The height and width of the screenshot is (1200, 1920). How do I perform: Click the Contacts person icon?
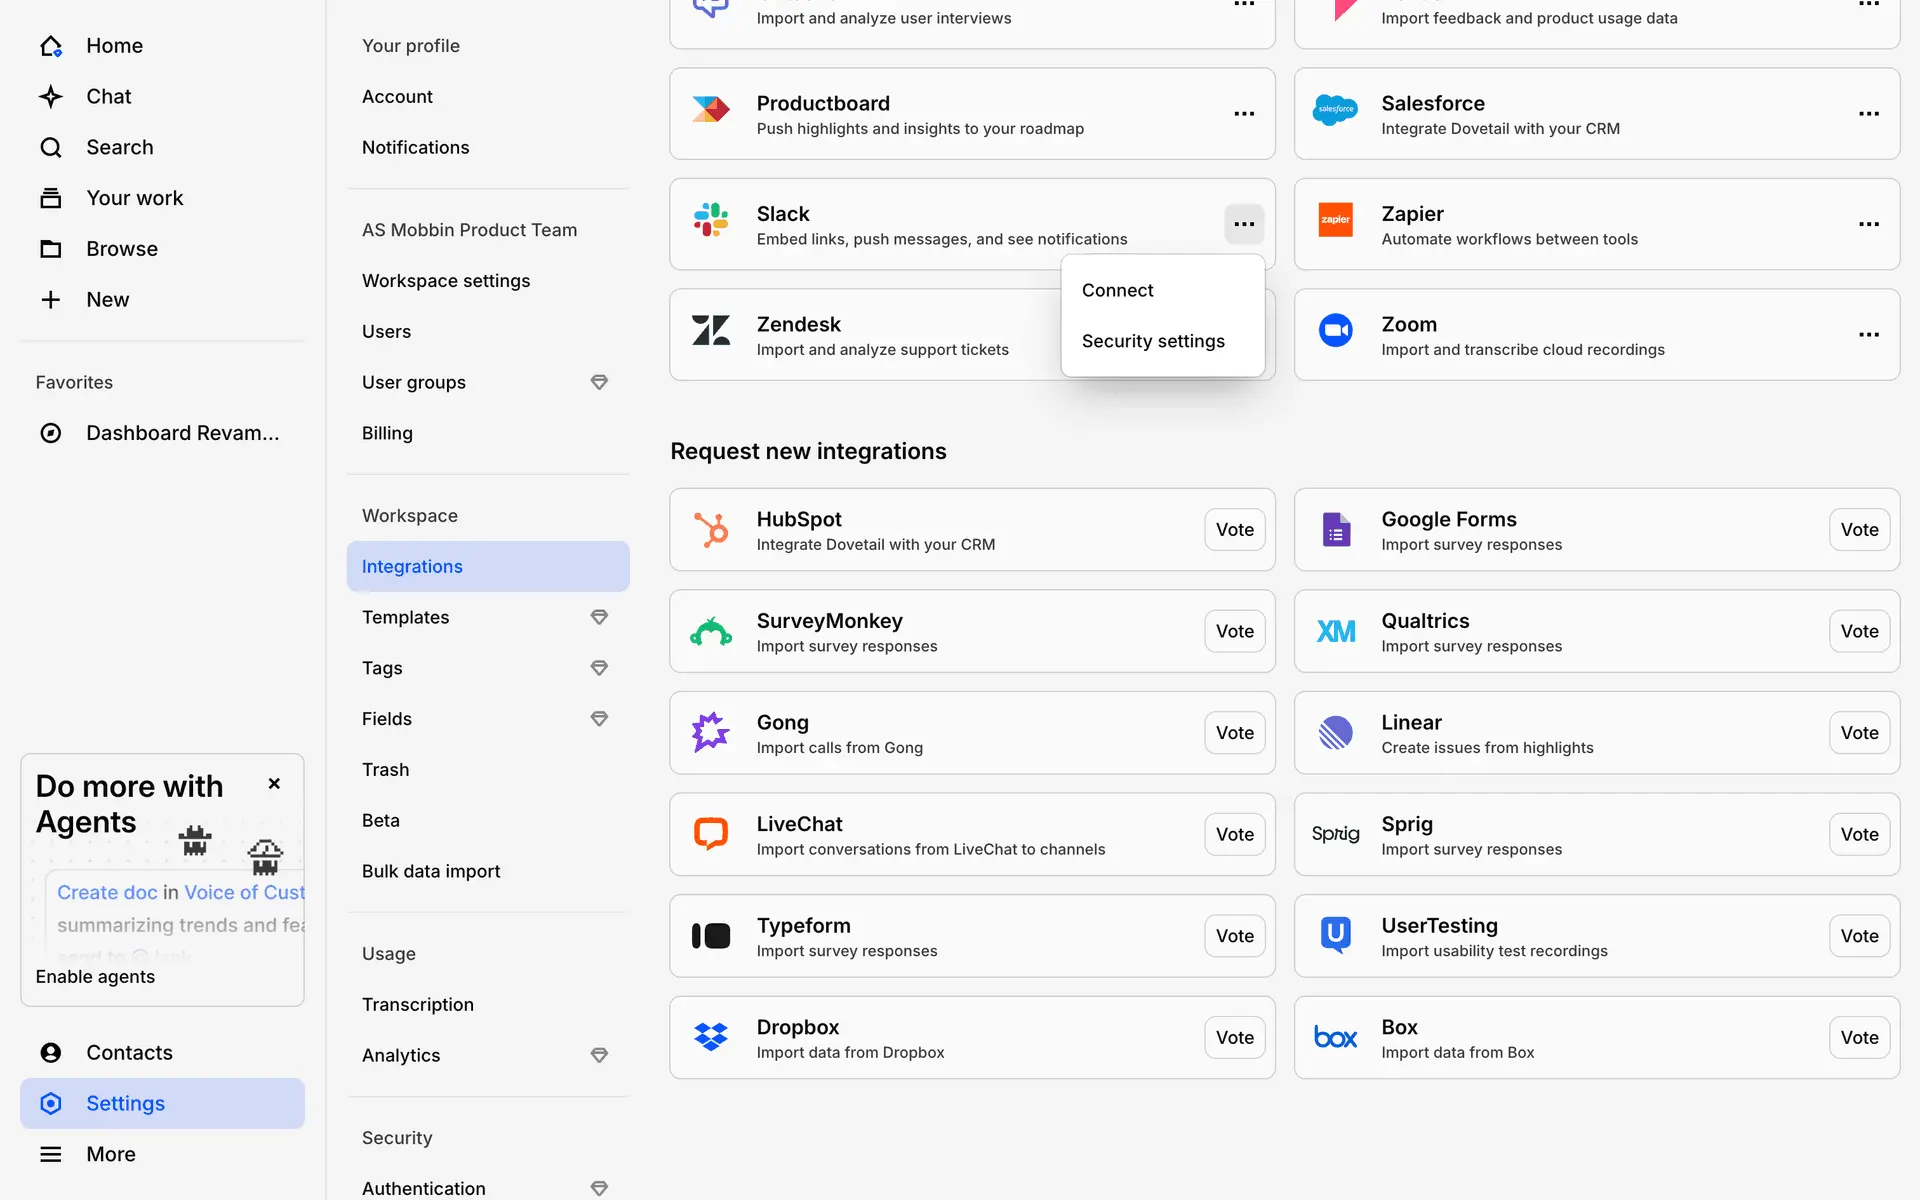[x=50, y=1053]
